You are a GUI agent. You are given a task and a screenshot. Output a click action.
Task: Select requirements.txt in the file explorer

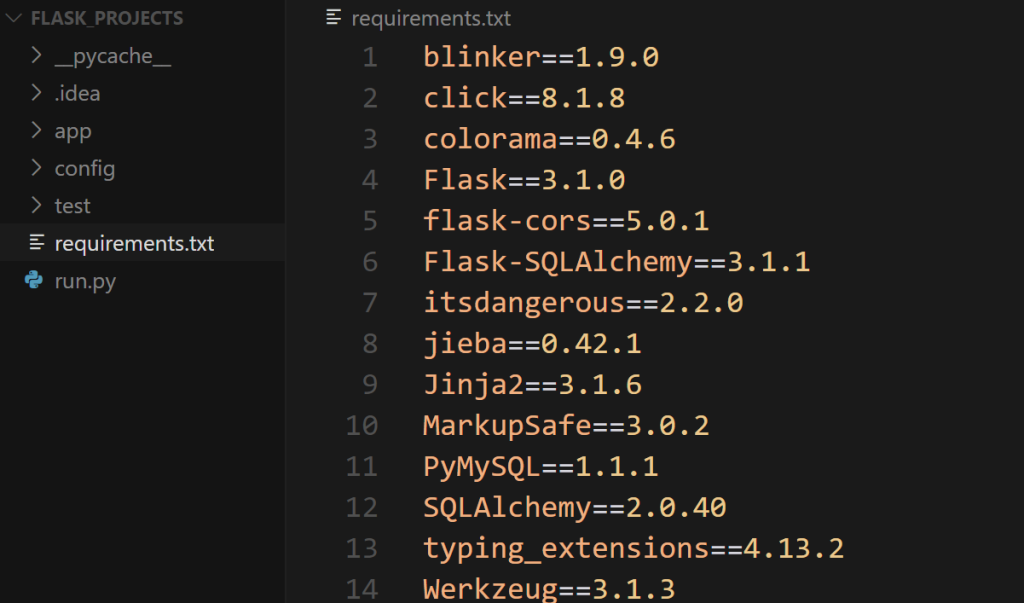coord(134,243)
